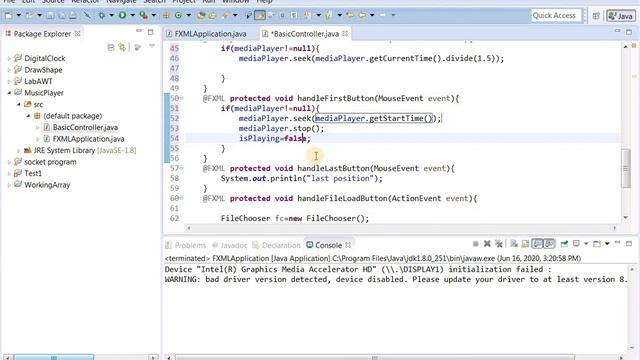Open the Package Explorer View Menu arrow
This screenshot has height=360, width=640.
pyautogui.click(x=152, y=47)
